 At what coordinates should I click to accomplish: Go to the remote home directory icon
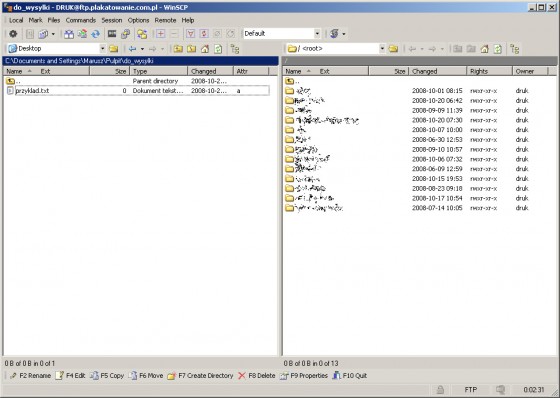pos(484,49)
